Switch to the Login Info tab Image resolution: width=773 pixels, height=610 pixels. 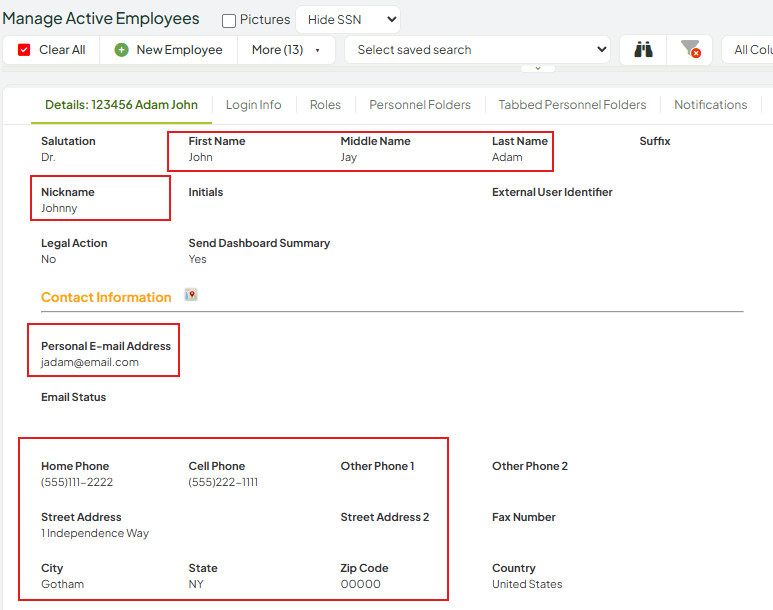click(253, 105)
